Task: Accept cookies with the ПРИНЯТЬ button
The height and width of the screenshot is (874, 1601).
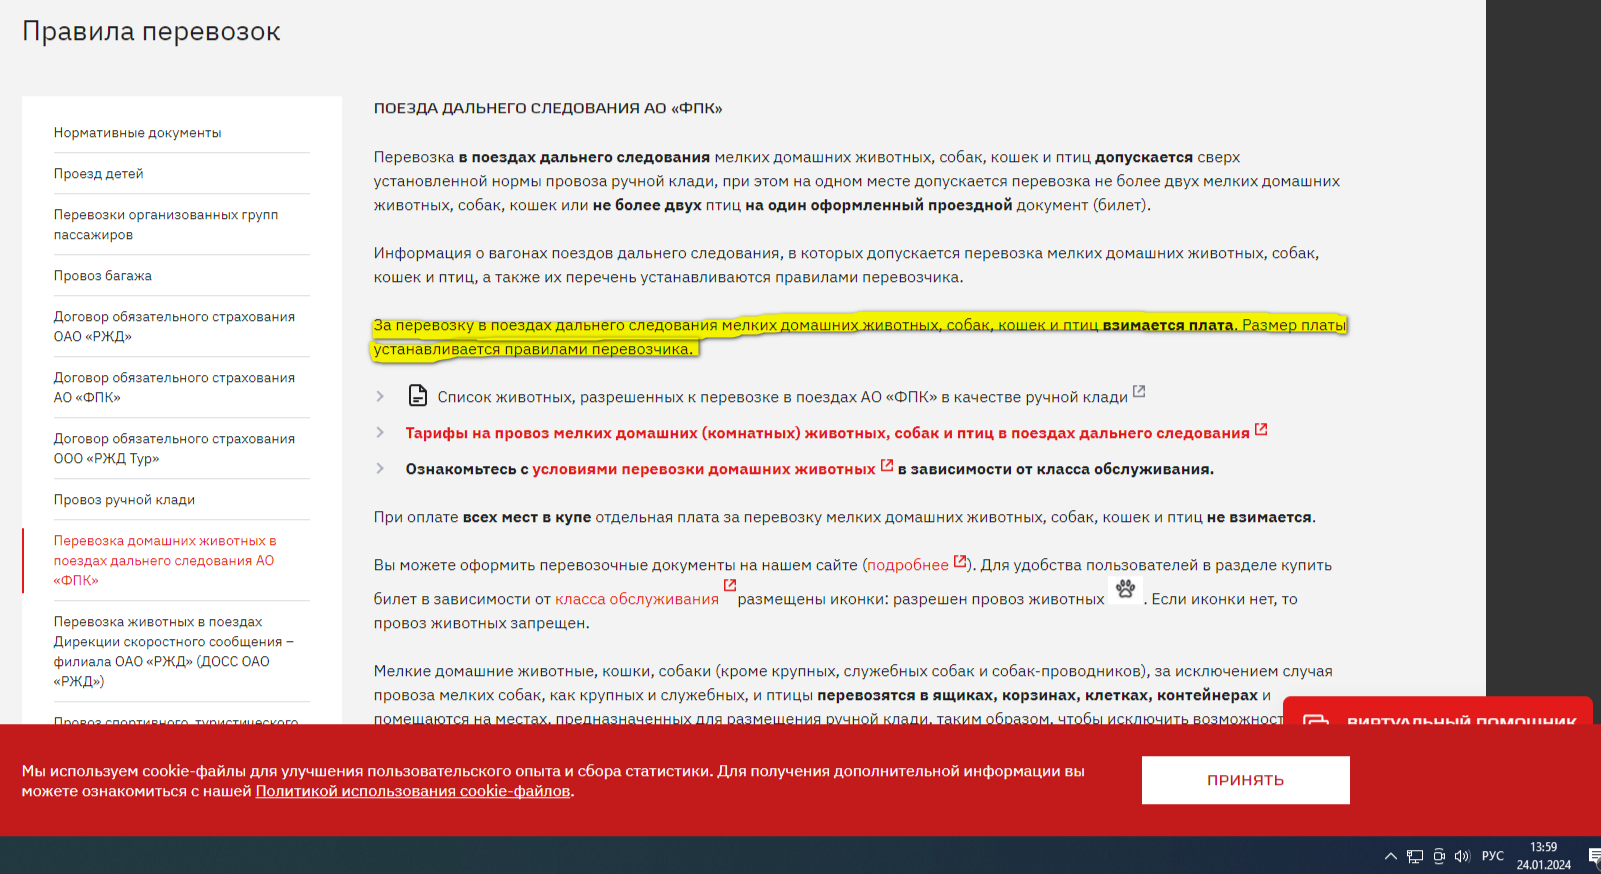Action: pyautogui.click(x=1245, y=780)
